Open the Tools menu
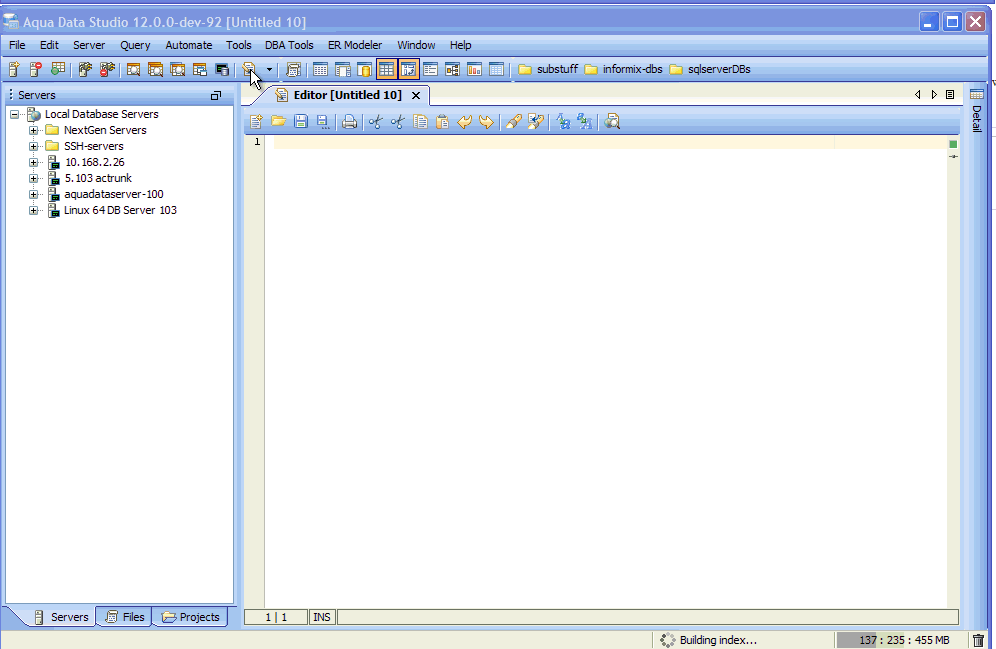Viewport: 996px width, 649px height. 239,45
